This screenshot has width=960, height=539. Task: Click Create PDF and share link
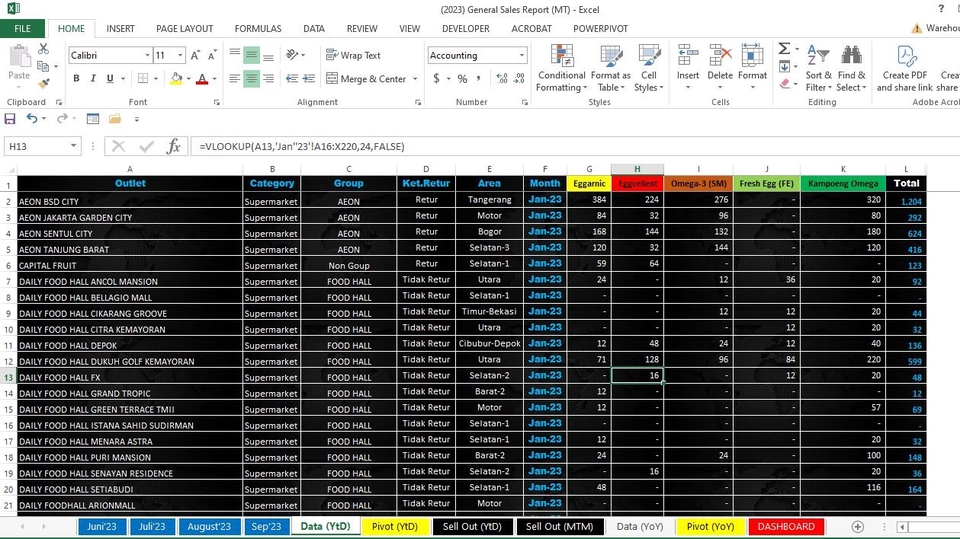pos(904,67)
